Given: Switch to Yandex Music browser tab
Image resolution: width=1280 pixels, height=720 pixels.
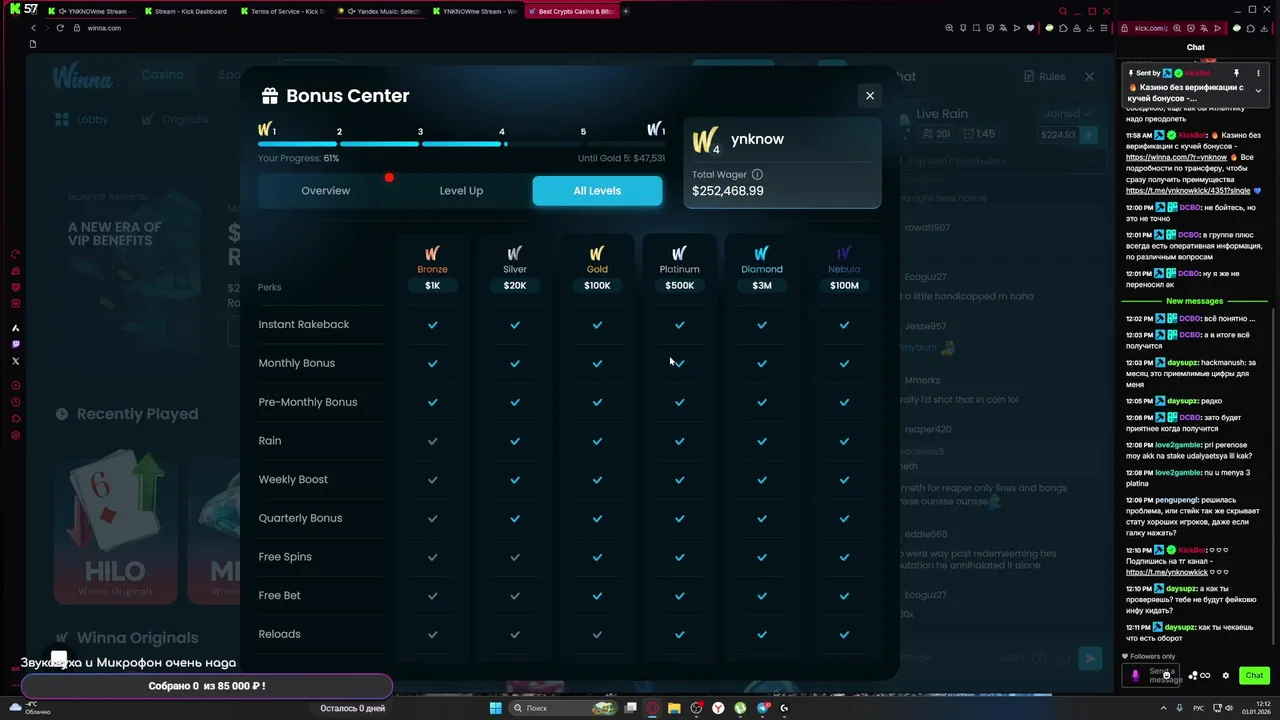Looking at the screenshot, I should 378,11.
